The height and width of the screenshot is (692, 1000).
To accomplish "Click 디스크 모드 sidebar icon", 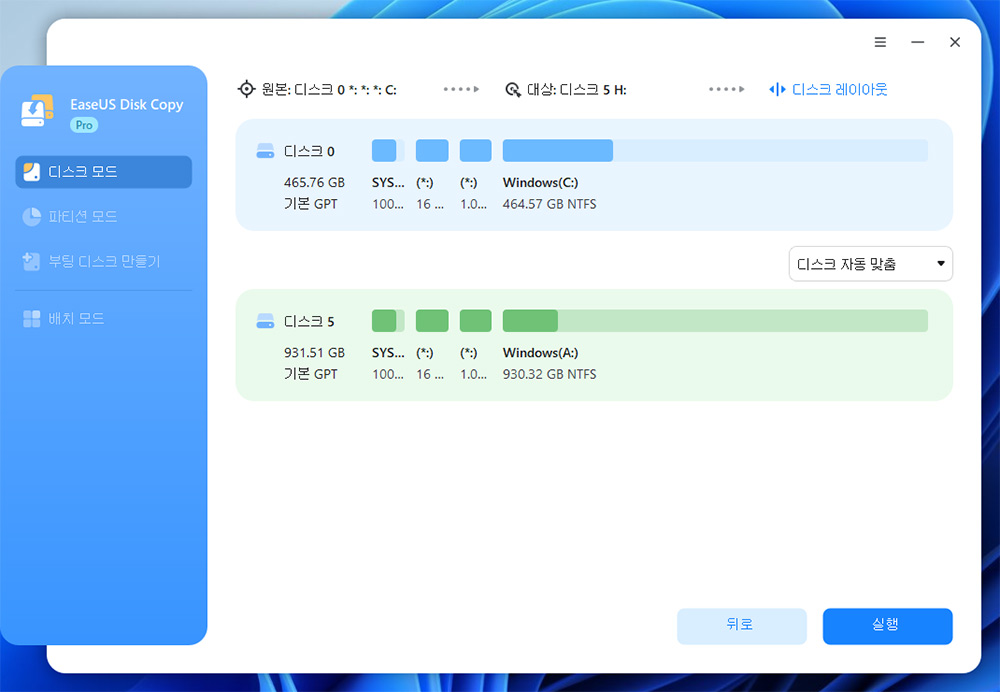I will pos(32,172).
